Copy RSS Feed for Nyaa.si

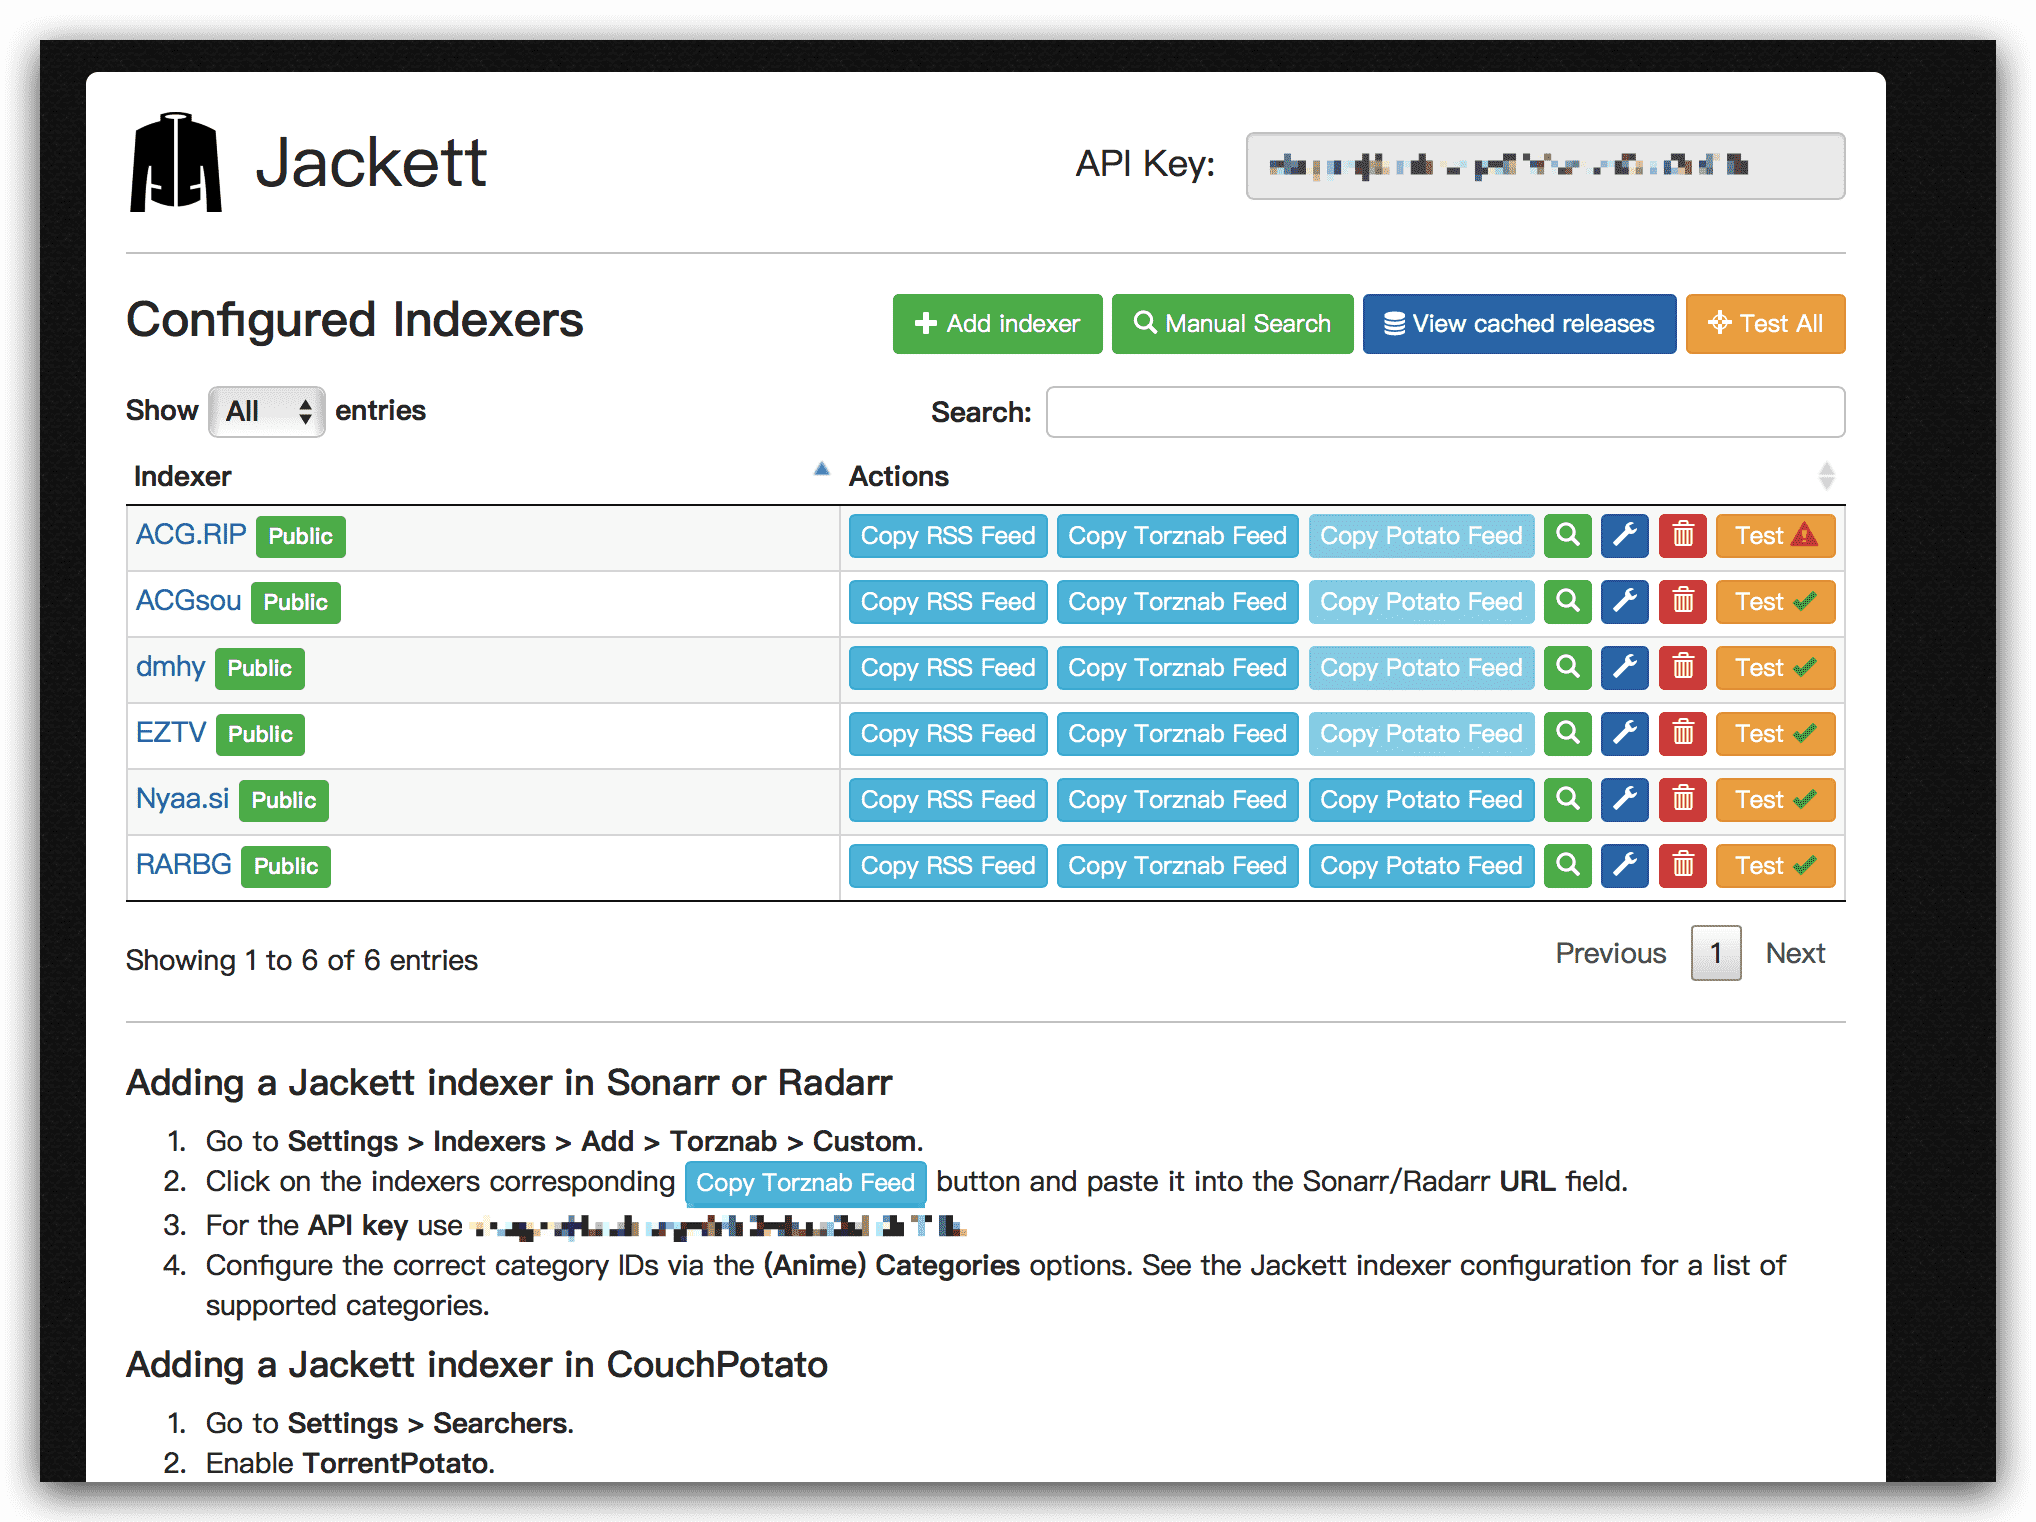[948, 800]
